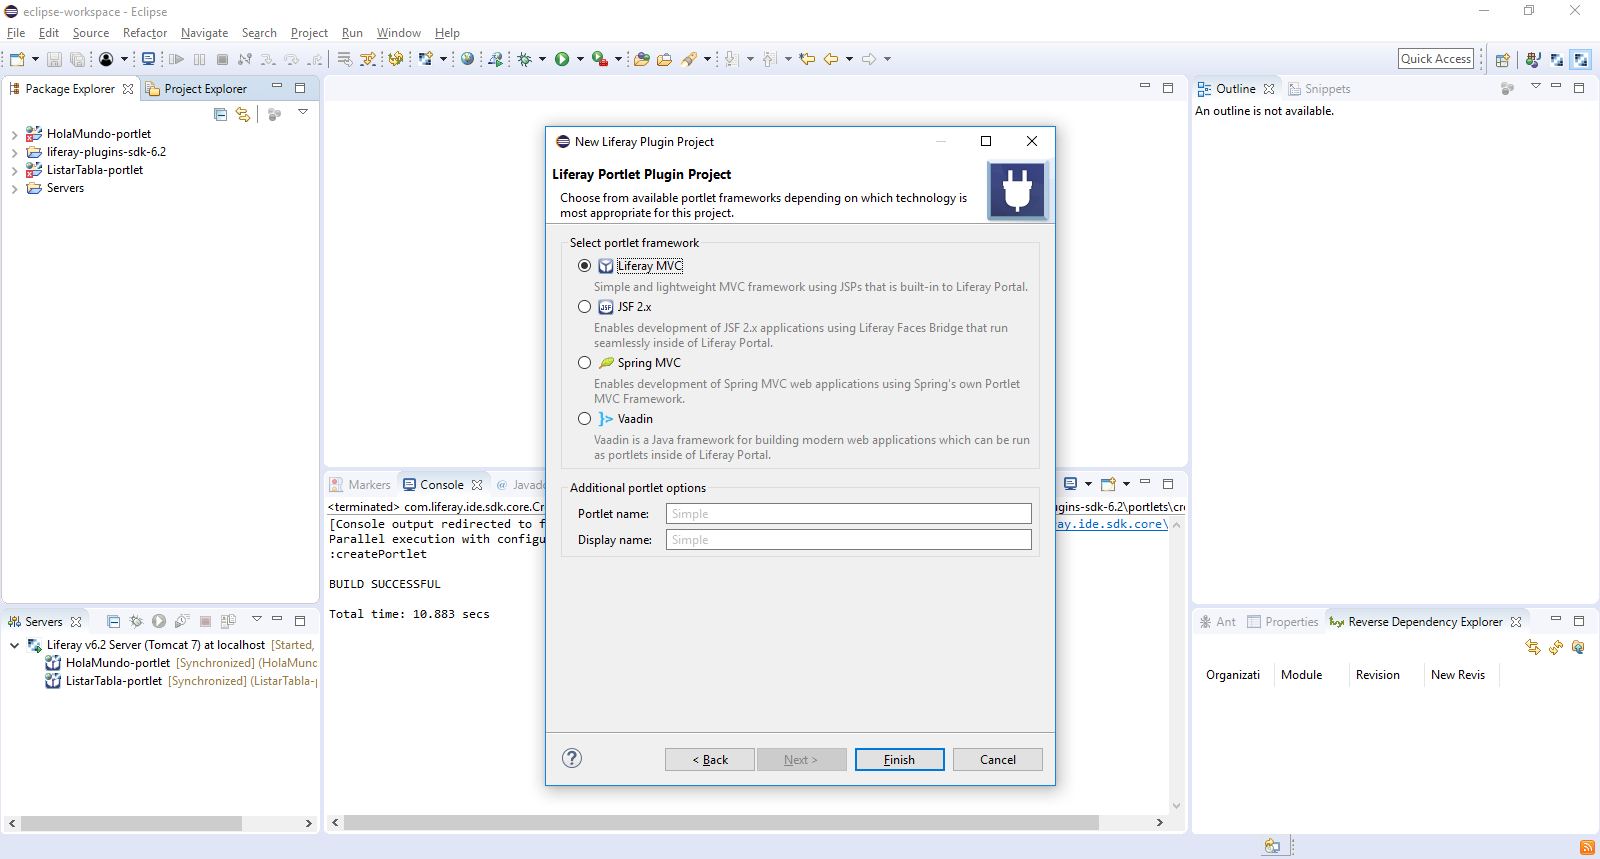The width and height of the screenshot is (1600, 859).
Task: Click the publish to server icon in Servers view
Action: point(228,621)
